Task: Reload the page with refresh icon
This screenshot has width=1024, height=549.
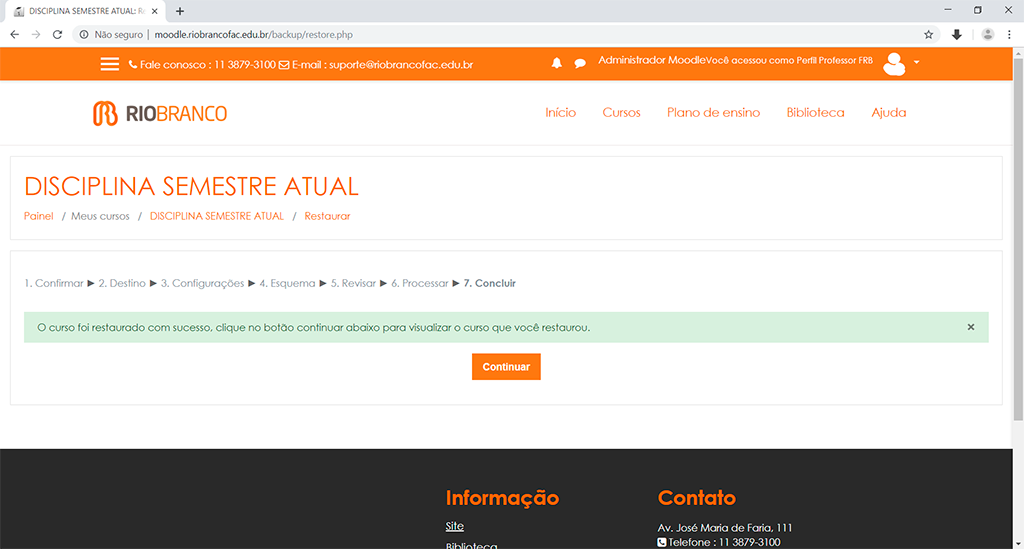Action: [x=57, y=35]
